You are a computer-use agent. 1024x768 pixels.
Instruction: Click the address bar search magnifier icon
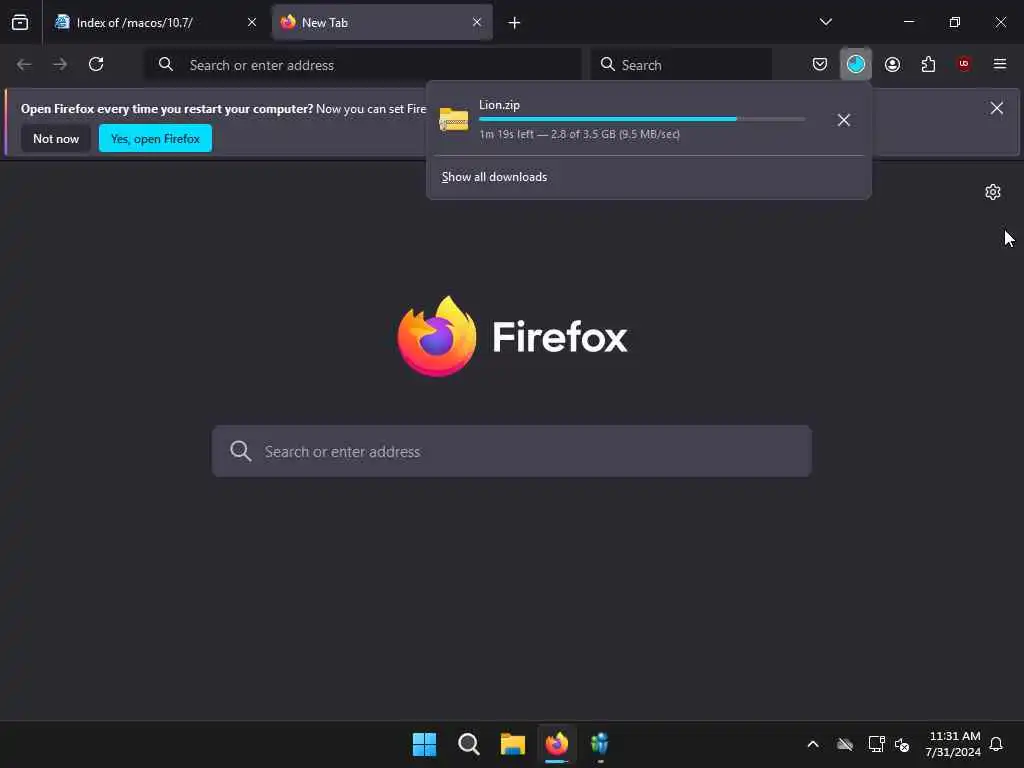pyautogui.click(x=166, y=64)
